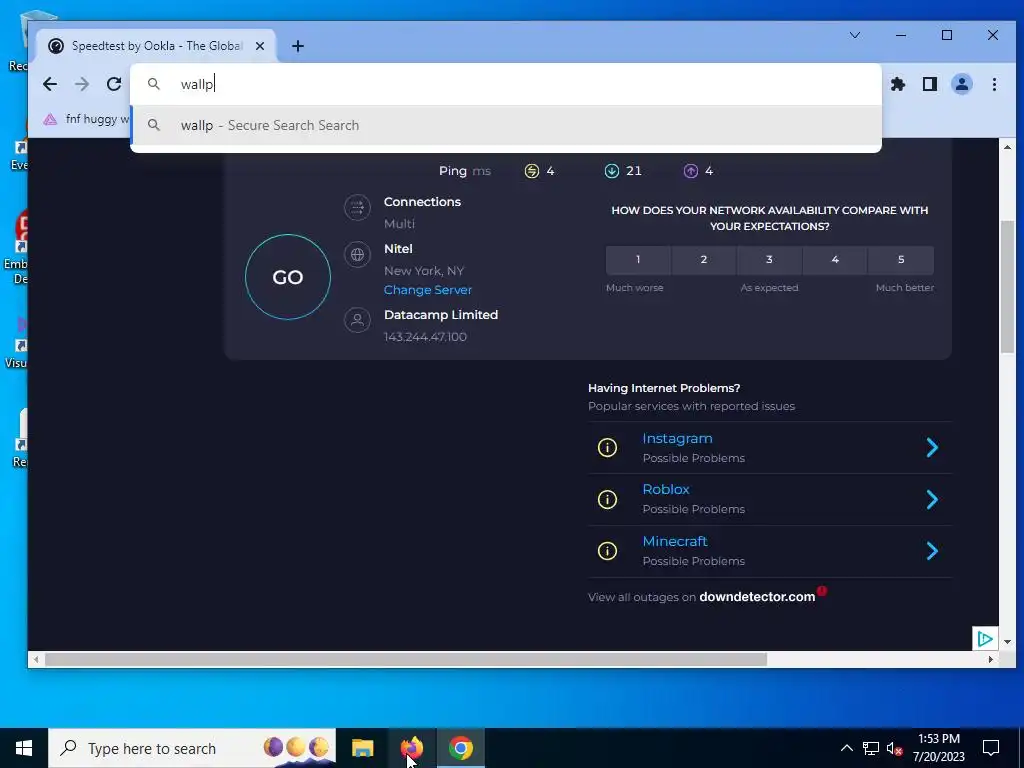The height and width of the screenshot is (768, 1024).
Task: Expand Instagram row chevron arrow
Action: point(932,447)
